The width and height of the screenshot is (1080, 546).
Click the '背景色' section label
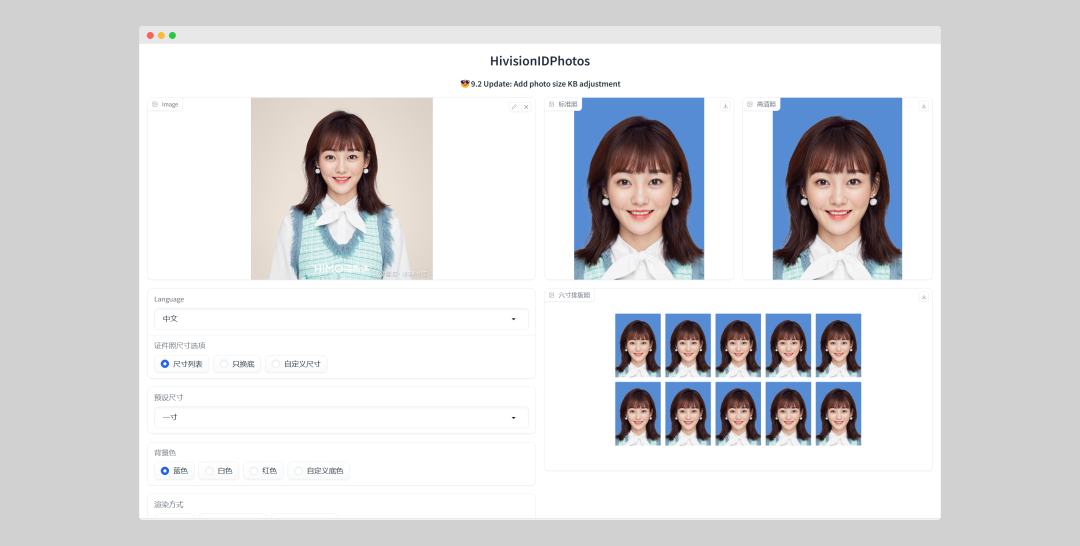(165, 453)
